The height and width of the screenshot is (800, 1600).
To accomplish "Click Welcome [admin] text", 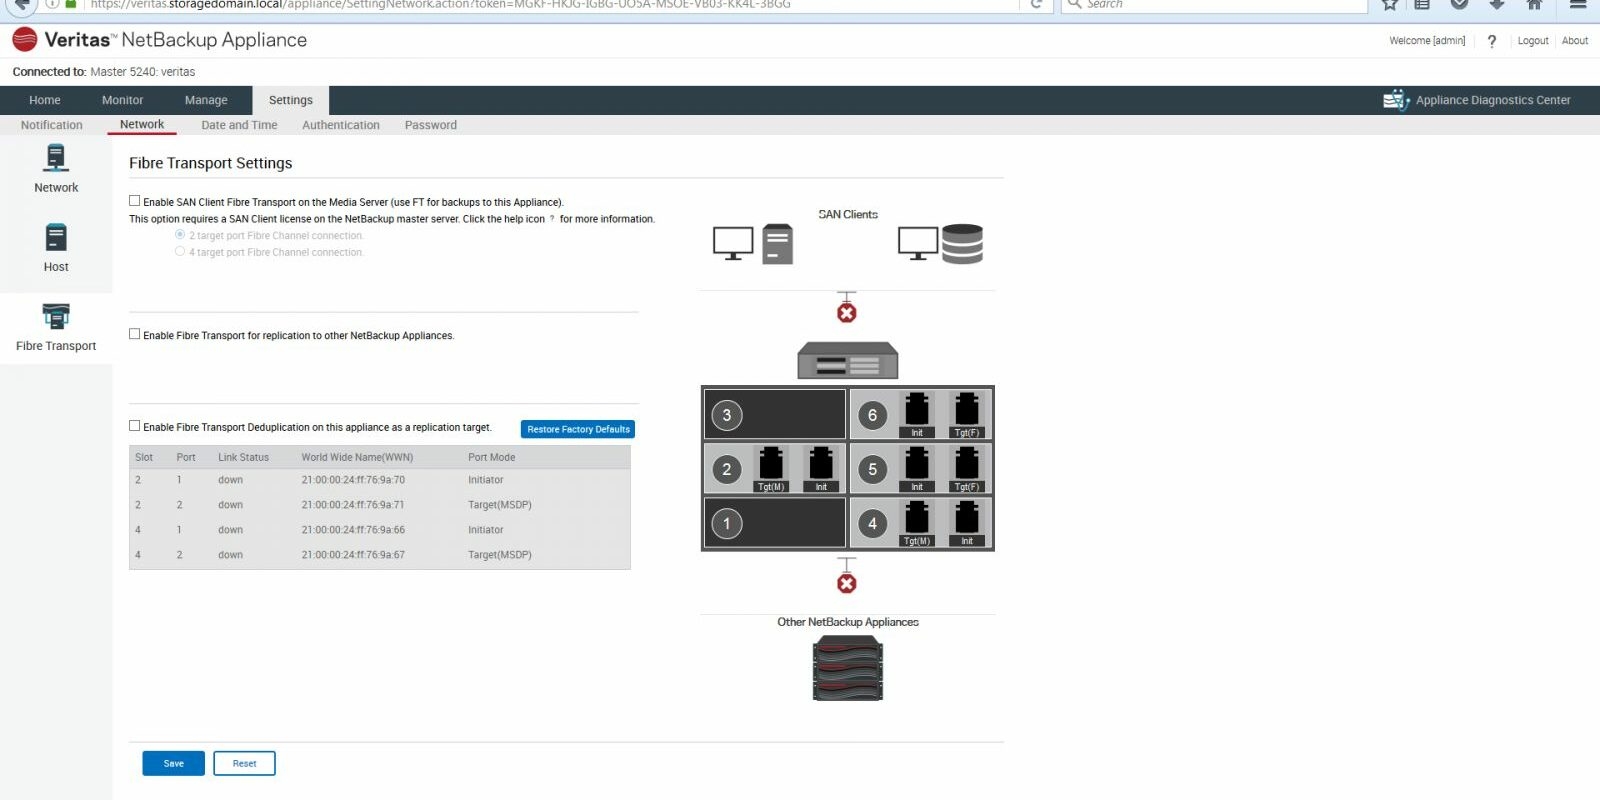I will [1427, 41].
